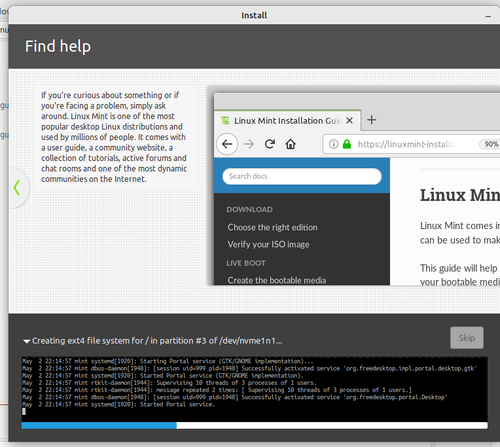Click the Install window title text
Image resolution: width=500 pixels, height=447 pixels.
(x=254, y=15)
